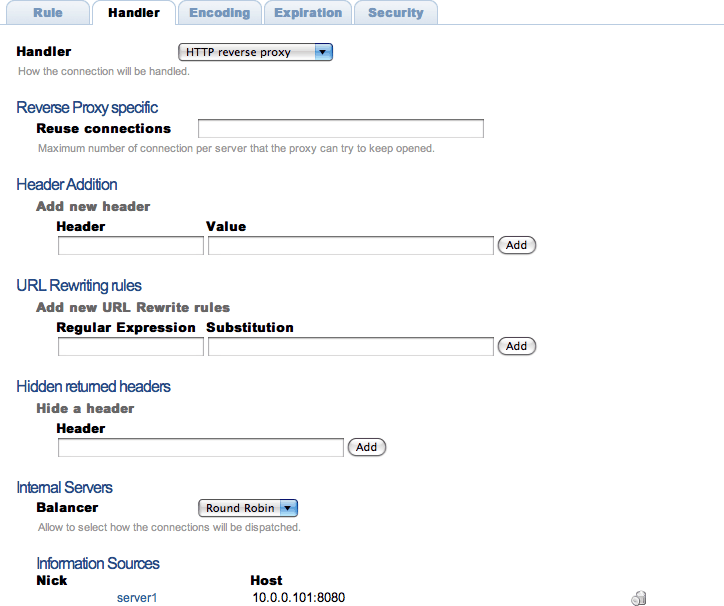Expand the Balancer Round Robin dropdown
Screen dimensions: 724x606
tap(249, 508)
